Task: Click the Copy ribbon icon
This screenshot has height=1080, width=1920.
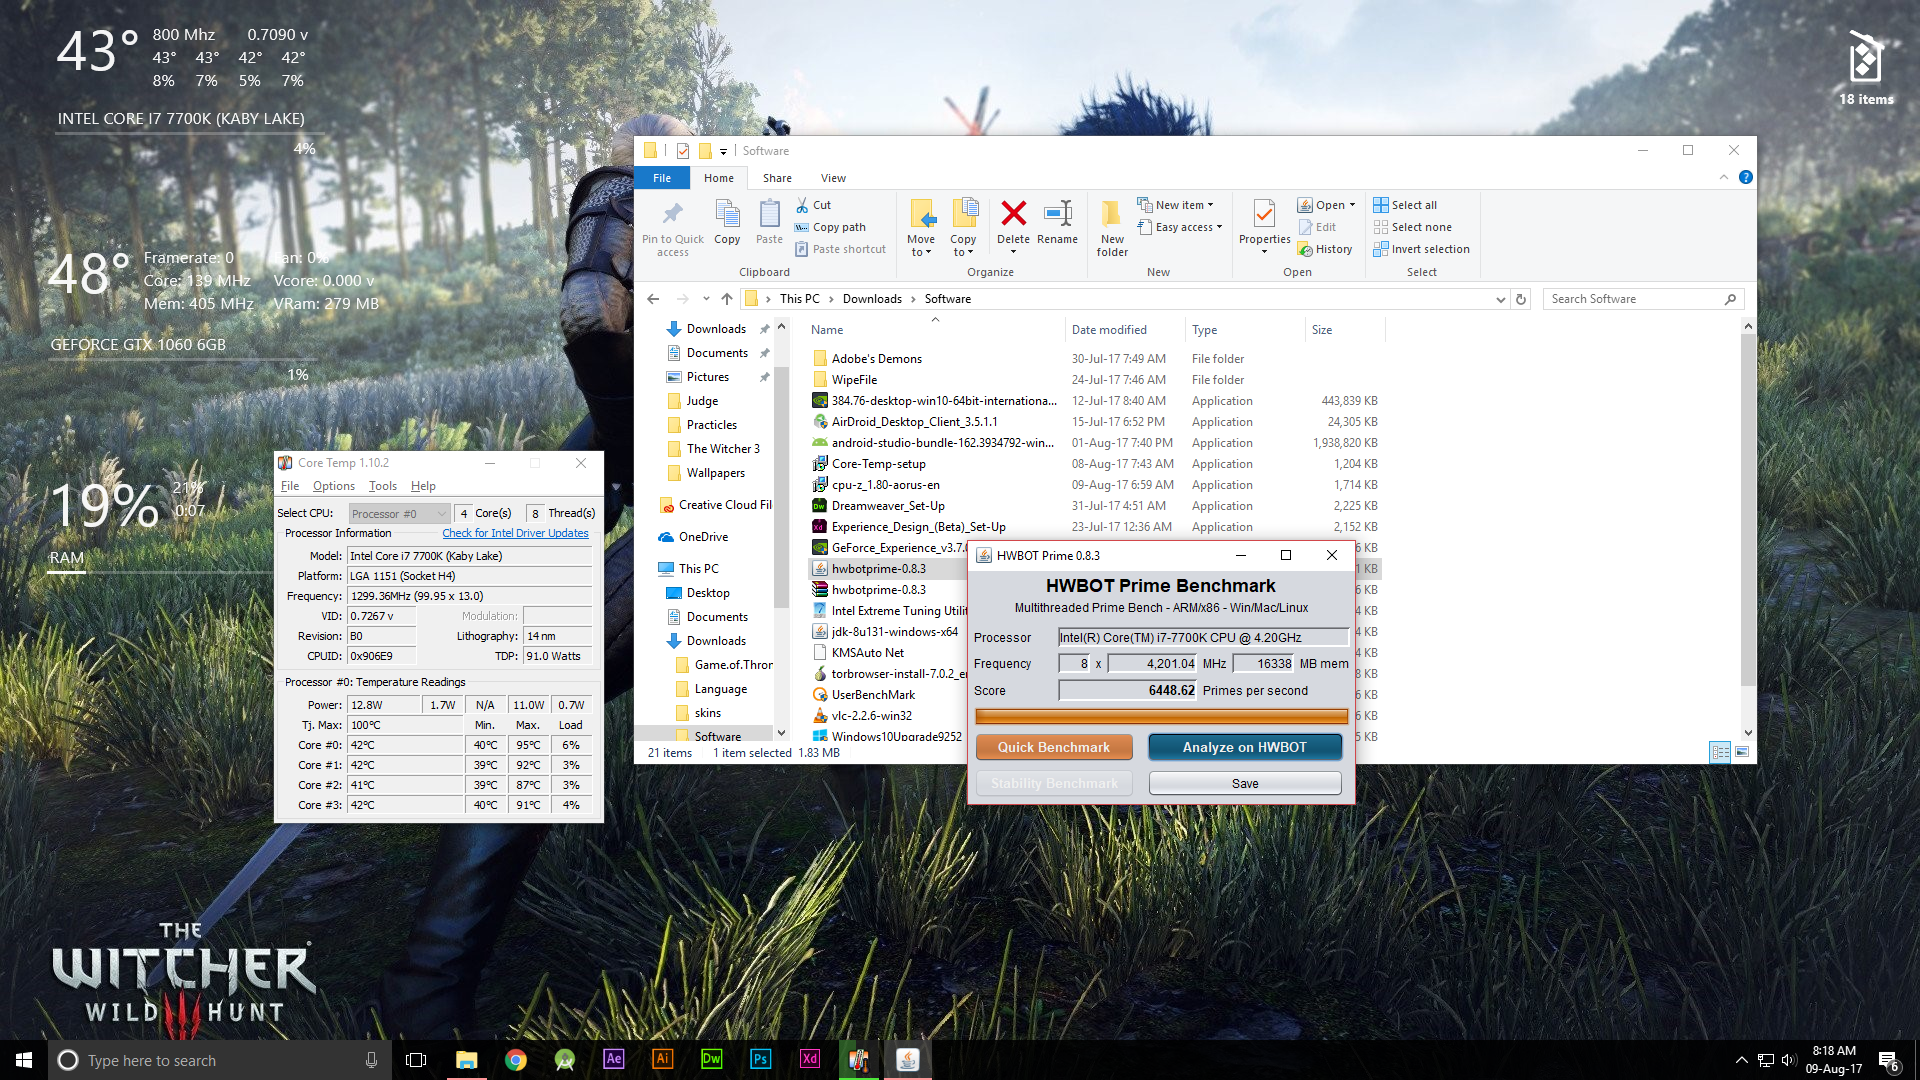Action: (727, 213)
